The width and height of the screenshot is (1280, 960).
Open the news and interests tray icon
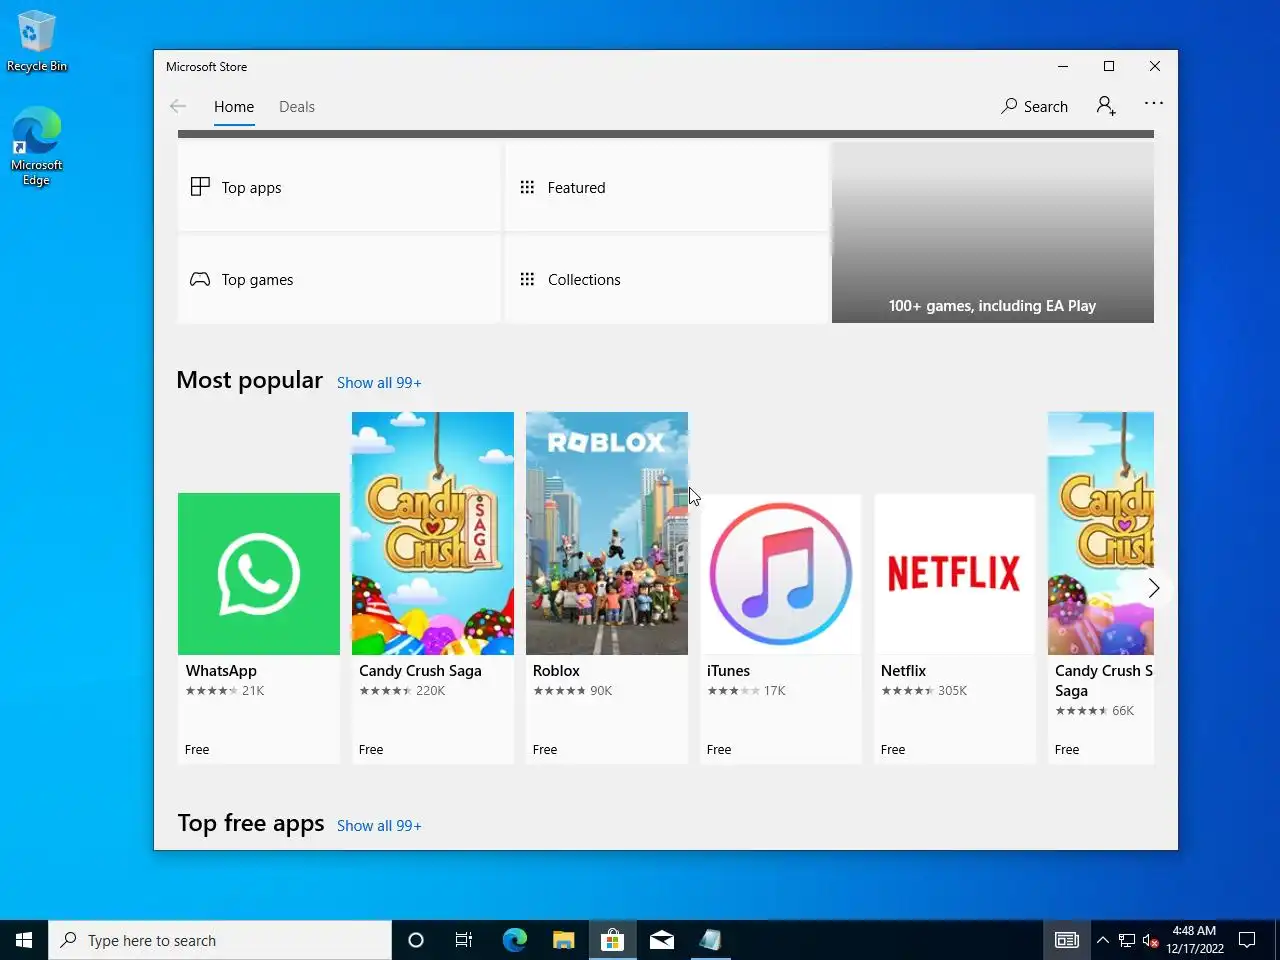(1067, 940)
